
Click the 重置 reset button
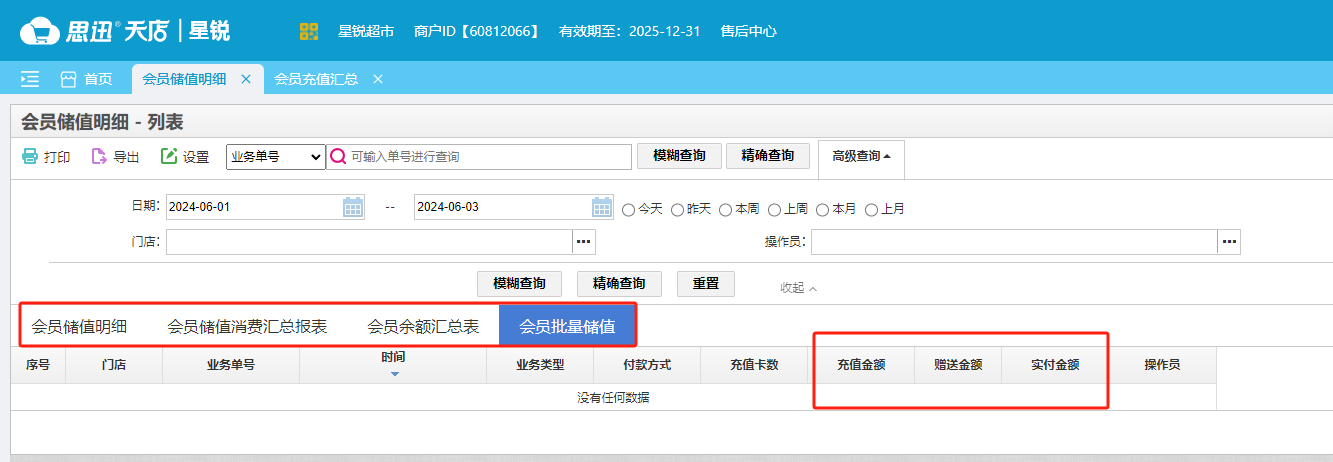(706, 284)
